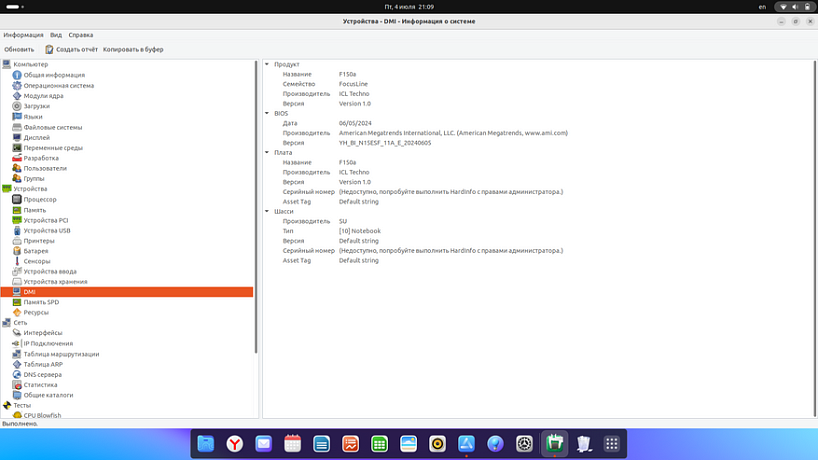Open the Справка menu
This screenshot has height=460, width=818.
click(x=81, y=35)
